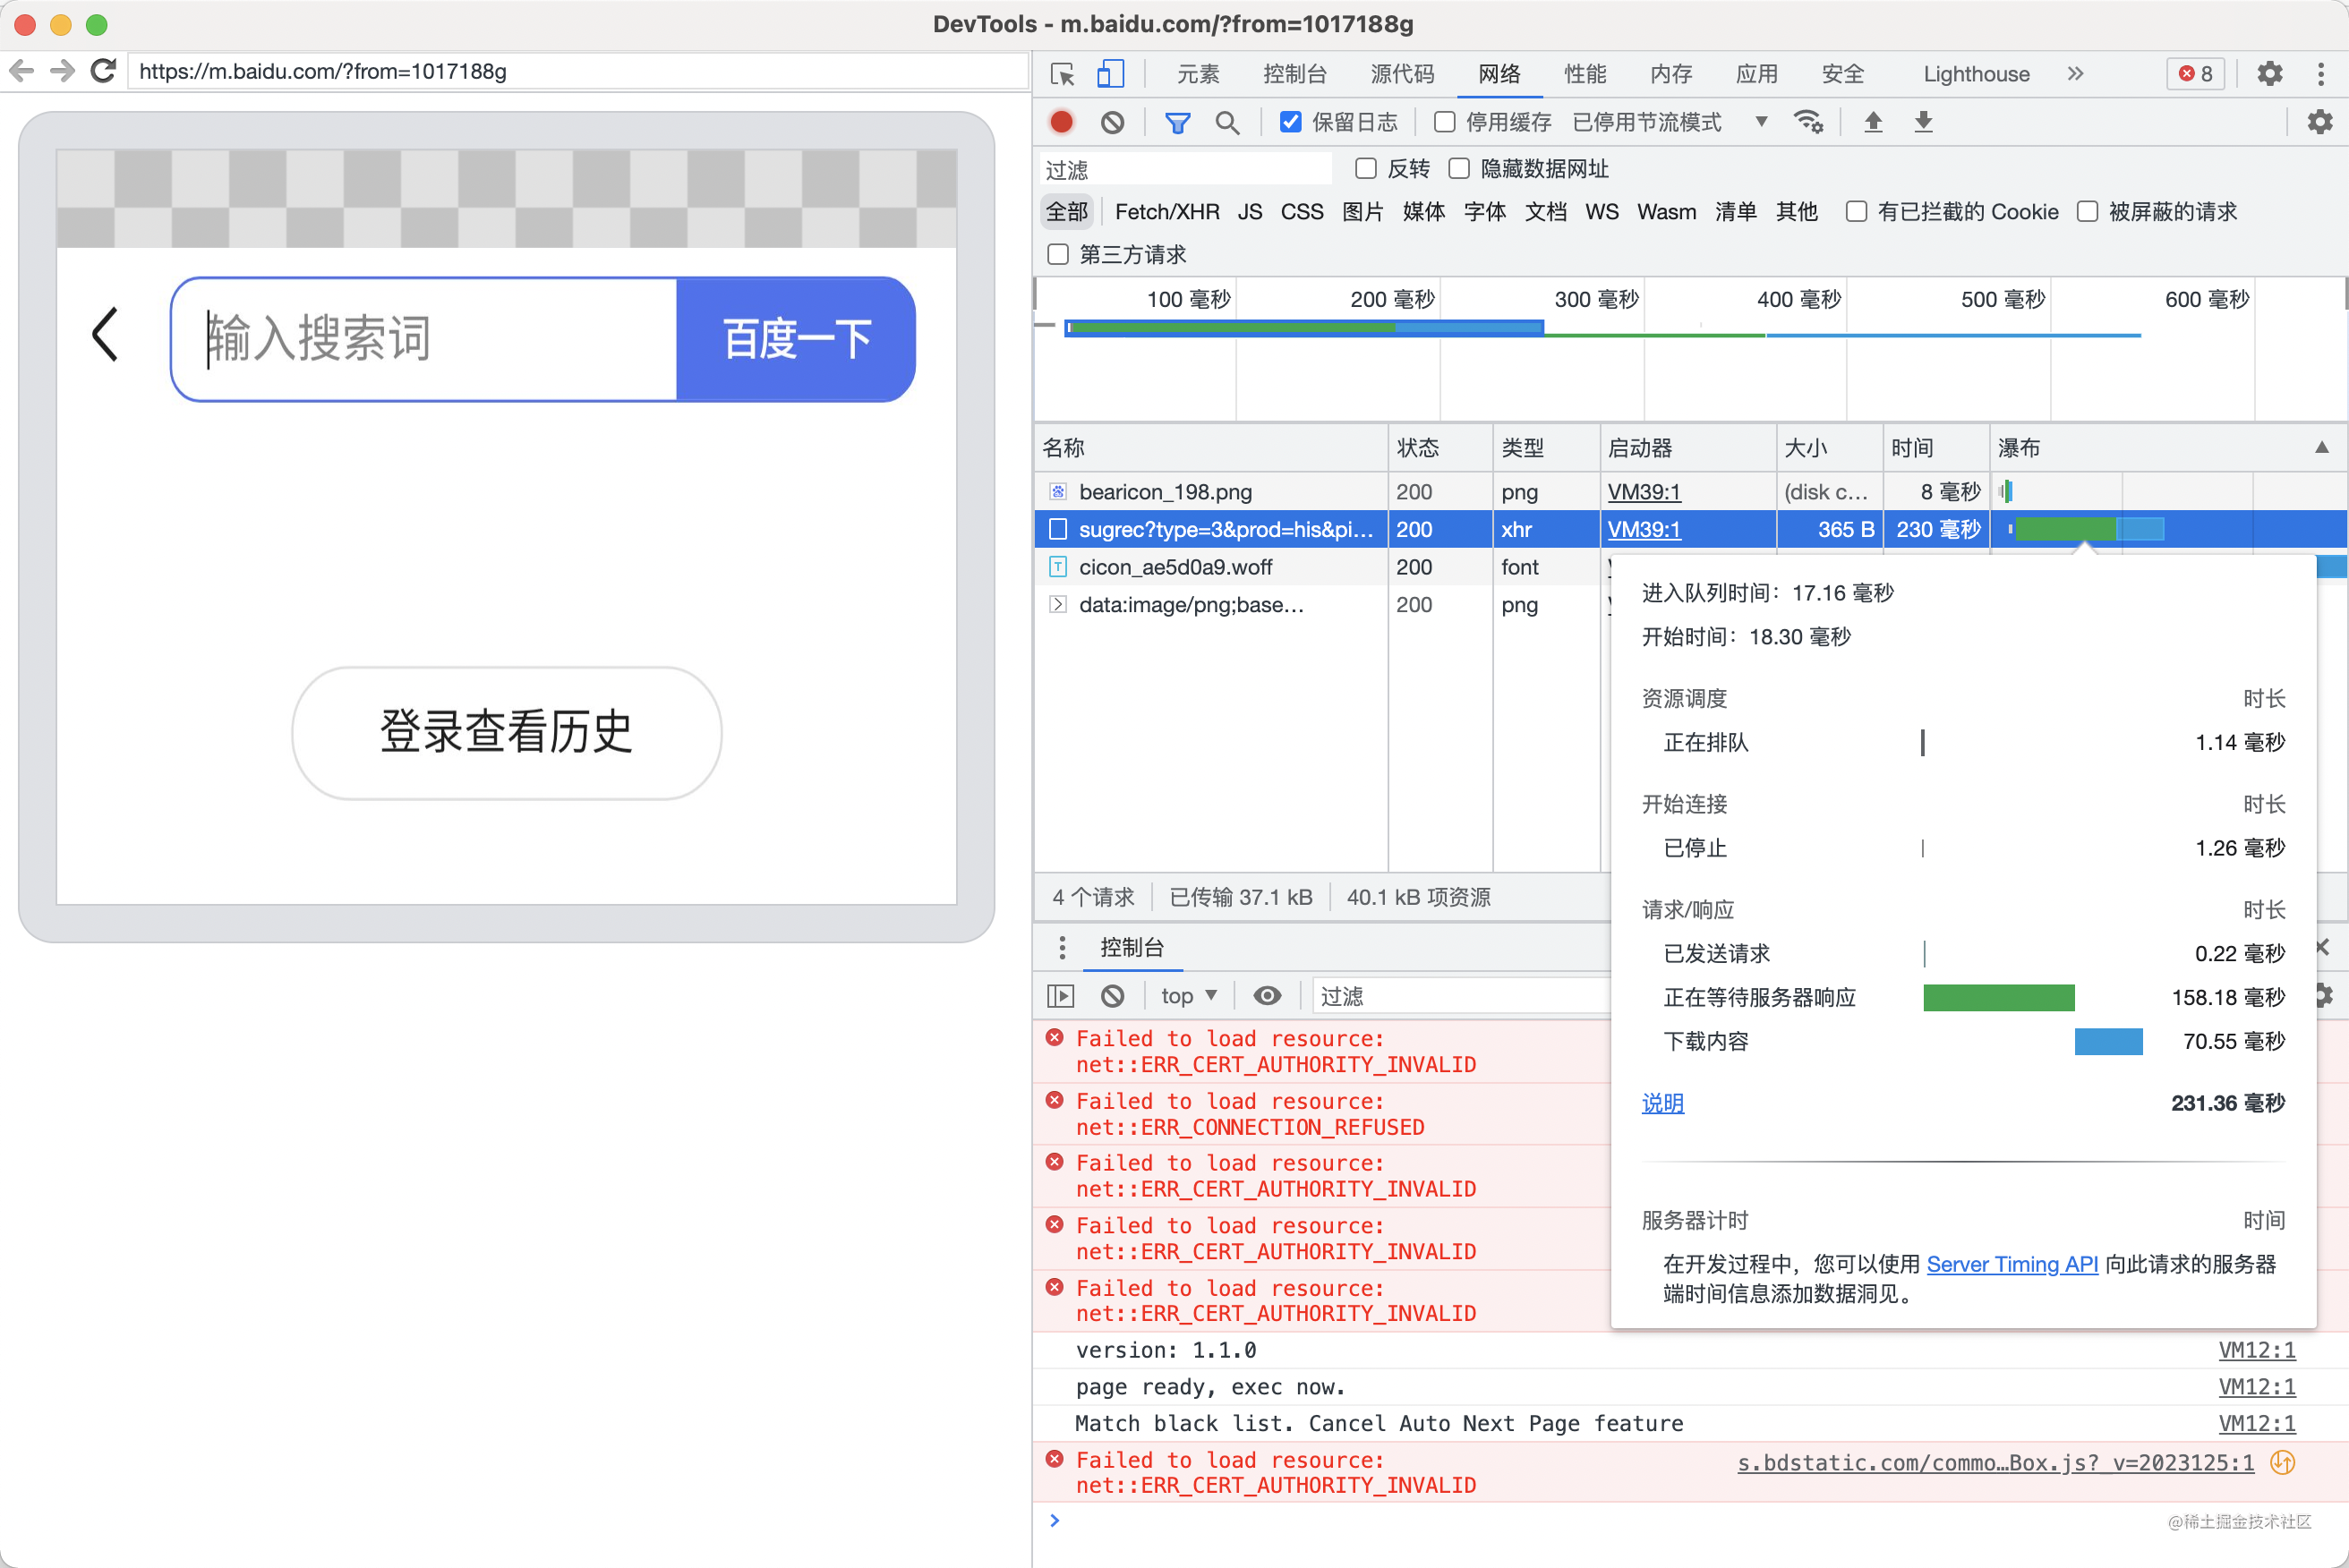Toggle the 停用缓存 checkbox

pos(1442,121)
